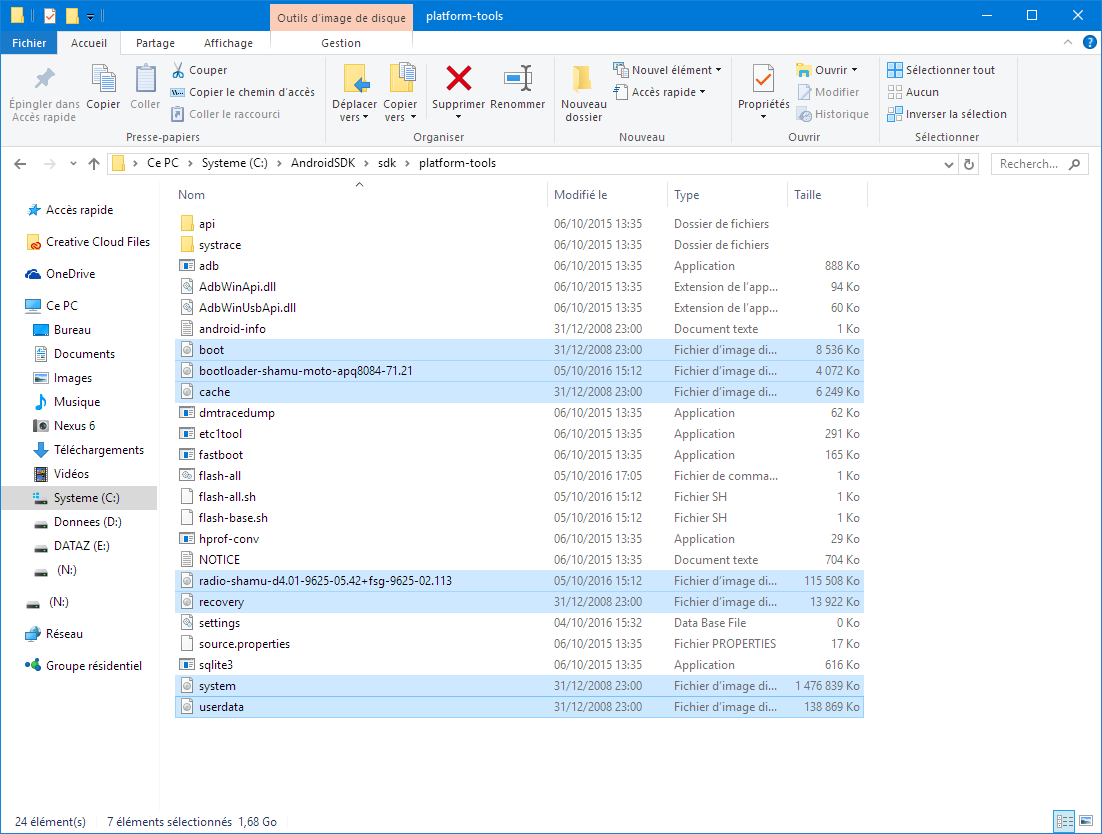Select the userdata image file

(x=519, y=707)
